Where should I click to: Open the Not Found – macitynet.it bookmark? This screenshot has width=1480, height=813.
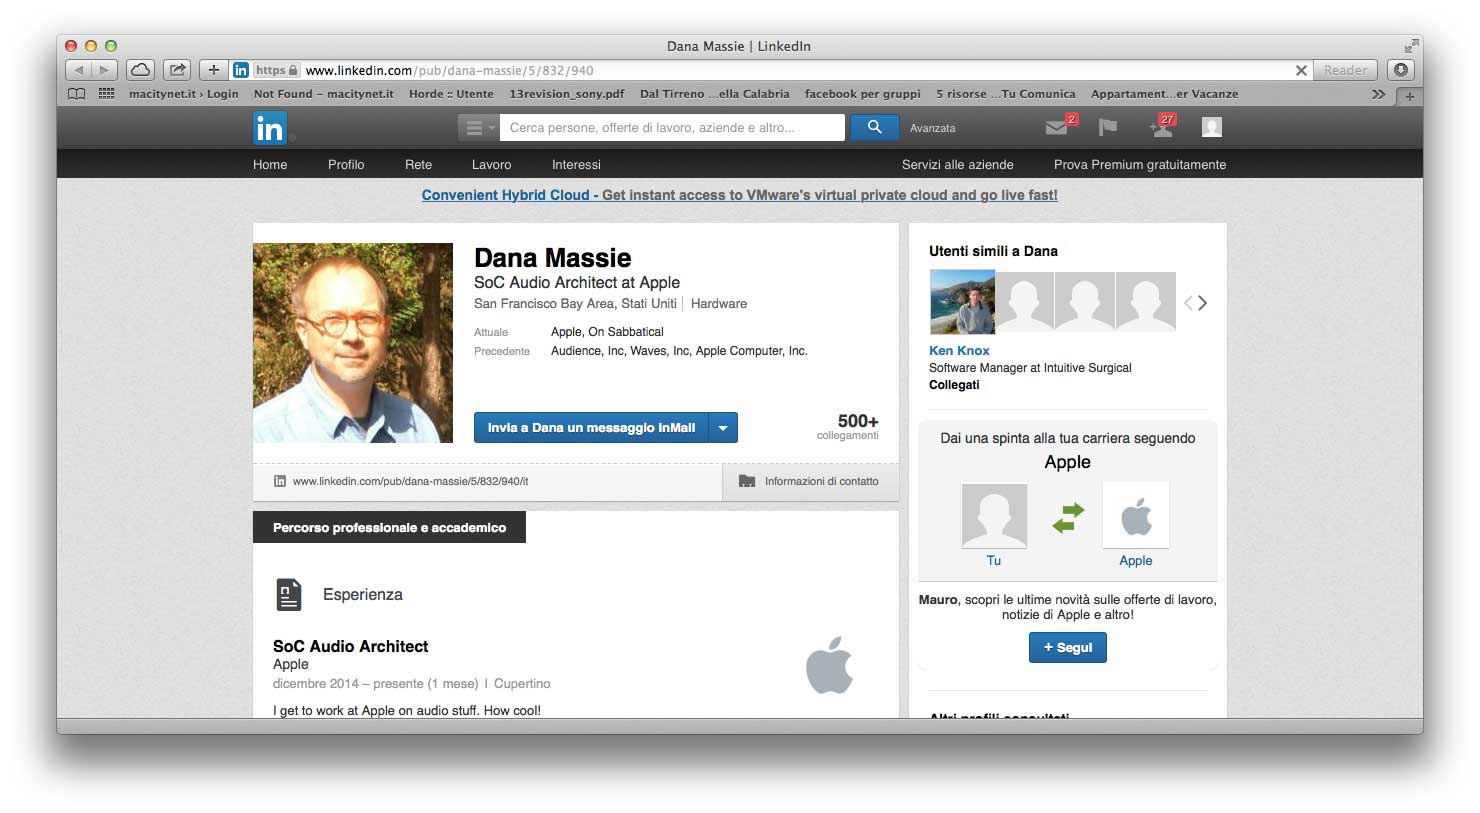click(324, 94)
